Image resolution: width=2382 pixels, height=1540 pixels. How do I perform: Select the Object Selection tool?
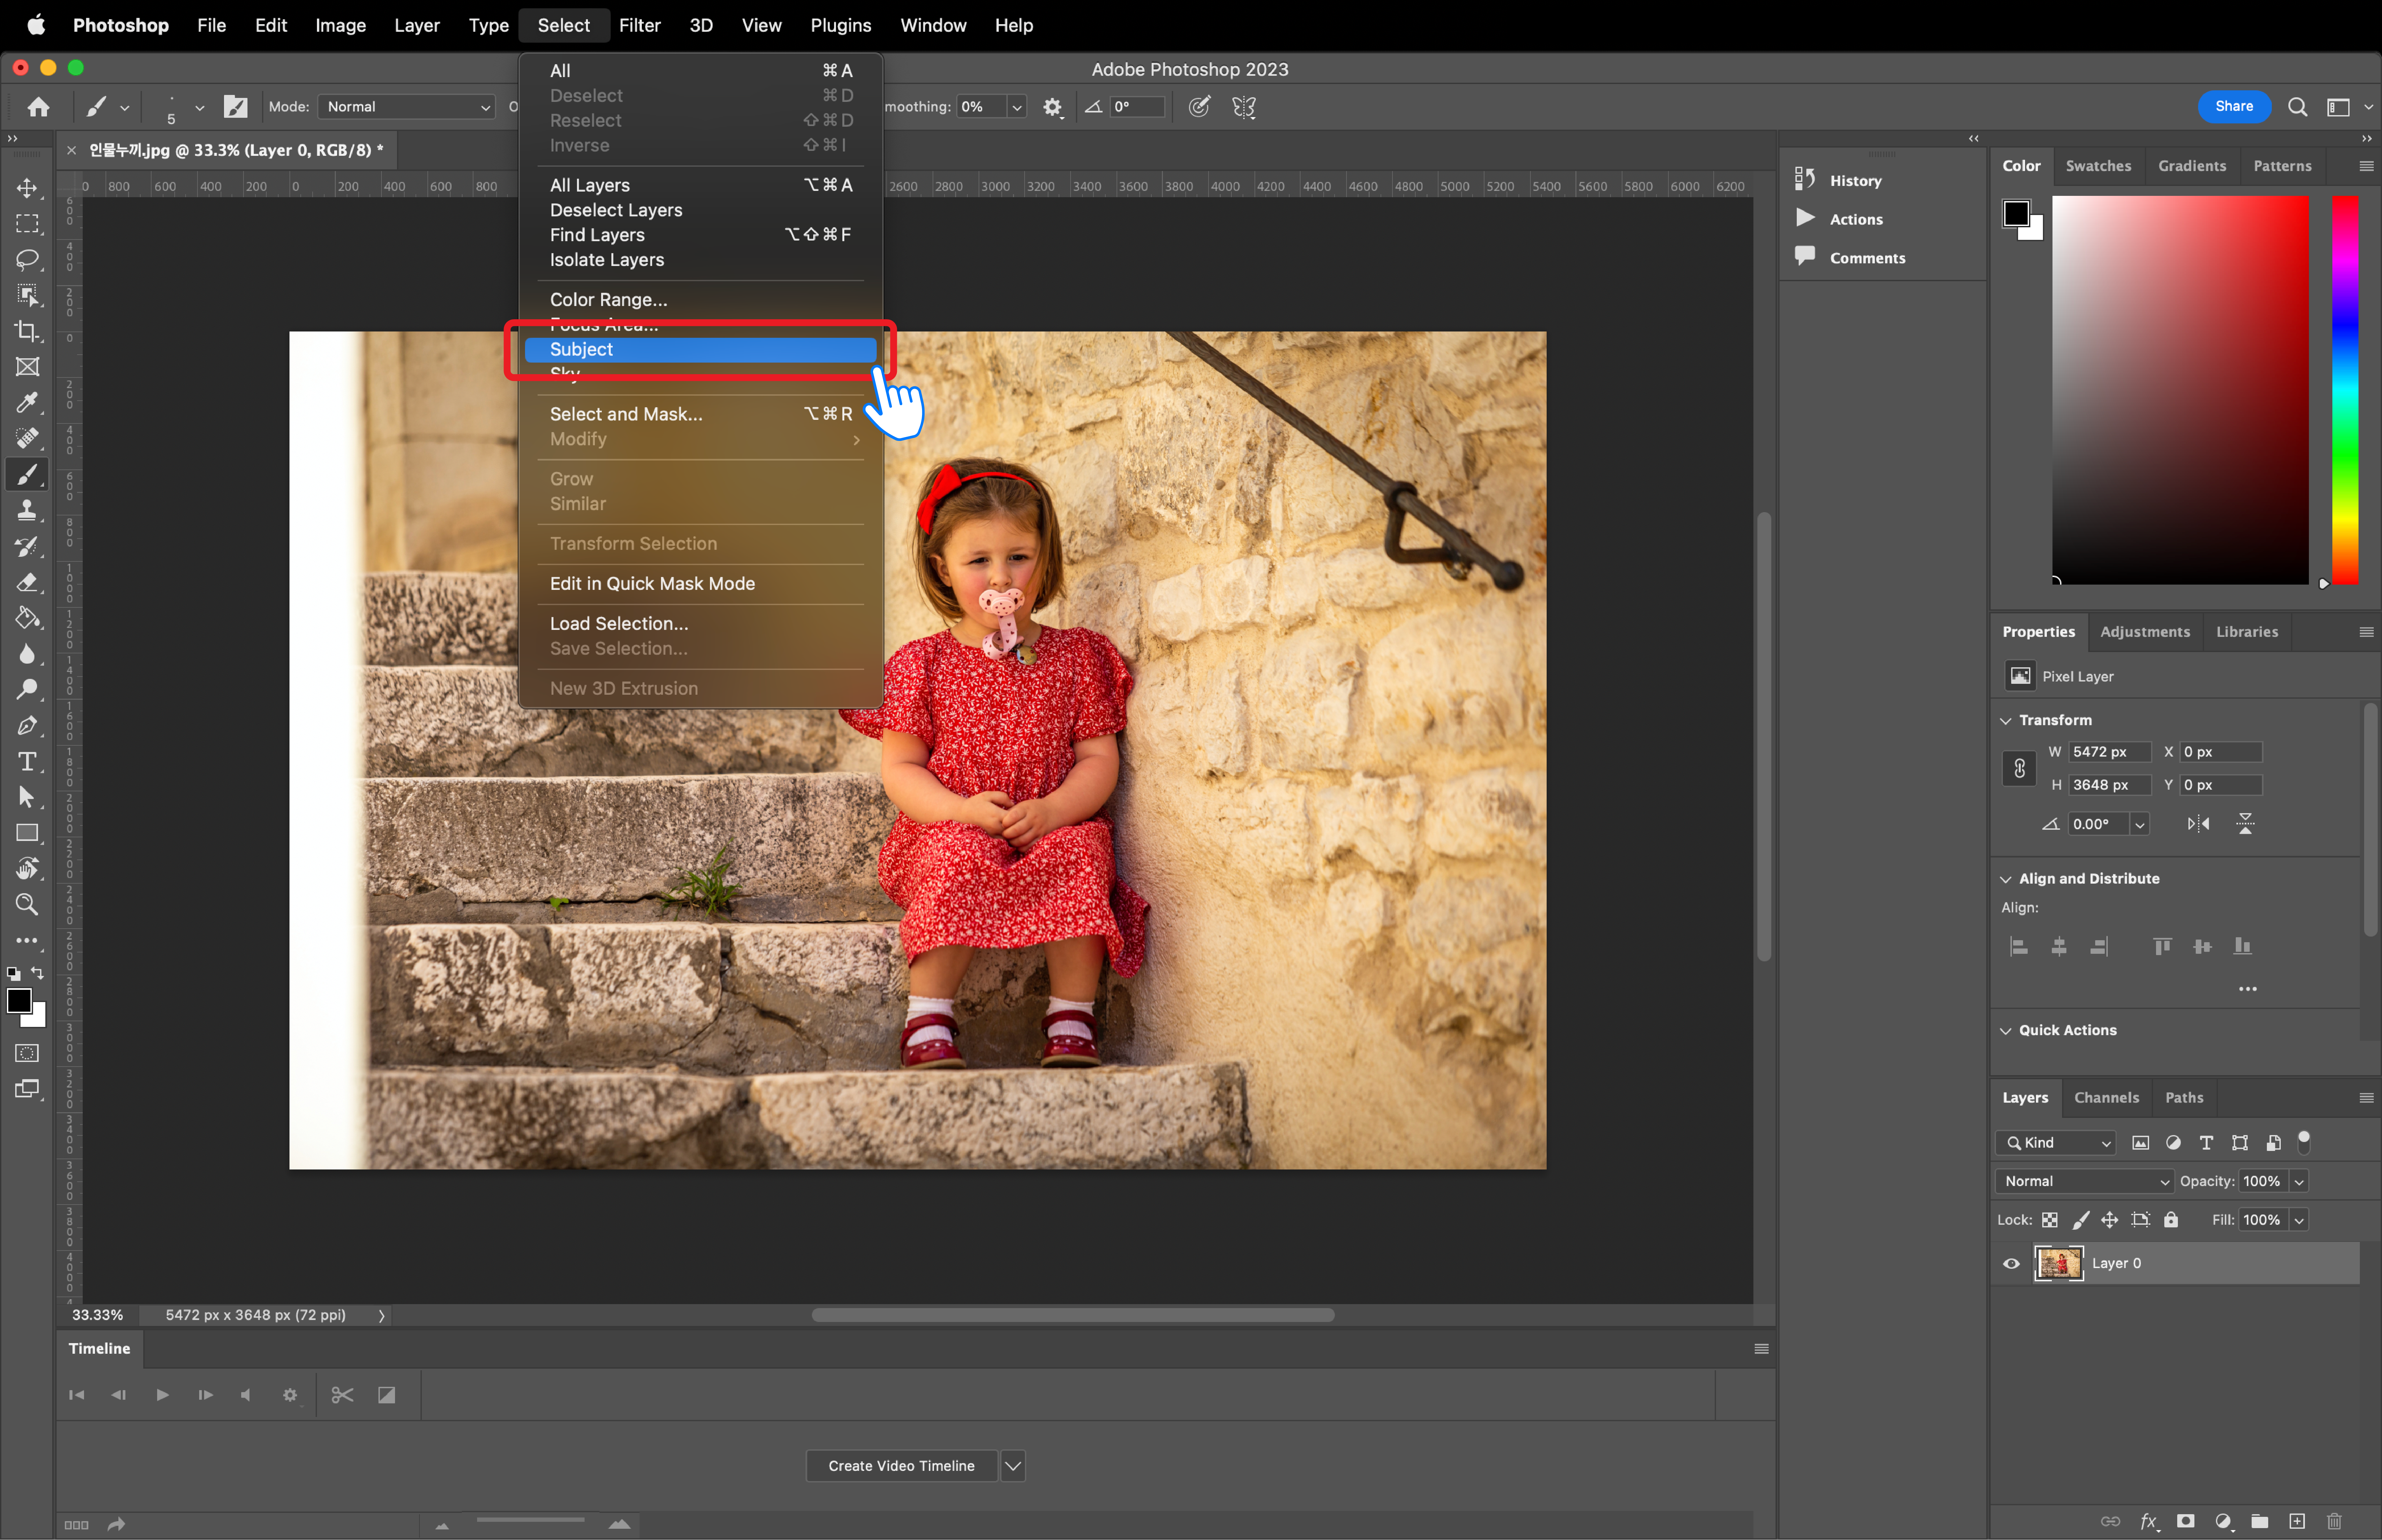coord(27,295)
